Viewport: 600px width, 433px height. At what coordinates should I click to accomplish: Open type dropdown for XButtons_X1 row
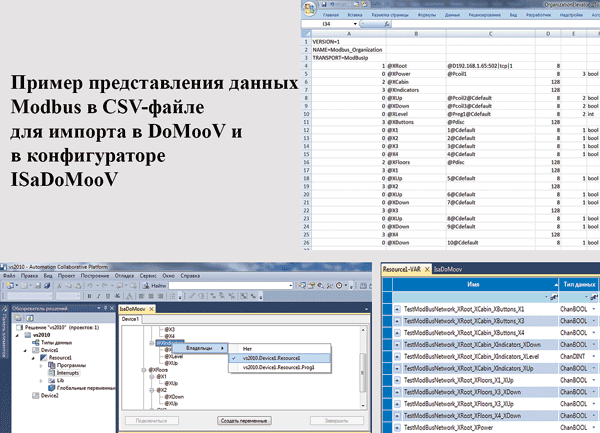pos(594,309)
